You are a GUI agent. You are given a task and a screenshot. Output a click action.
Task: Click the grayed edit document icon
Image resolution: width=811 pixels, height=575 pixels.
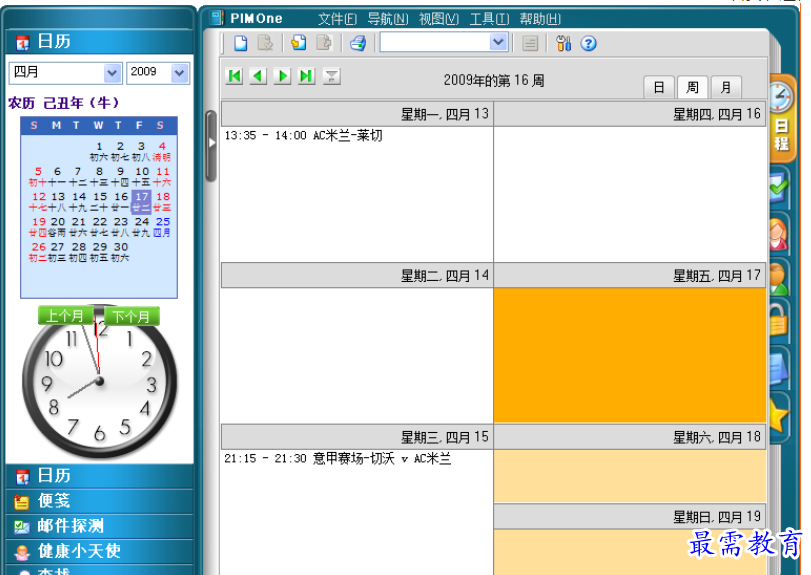click(265, 43)
